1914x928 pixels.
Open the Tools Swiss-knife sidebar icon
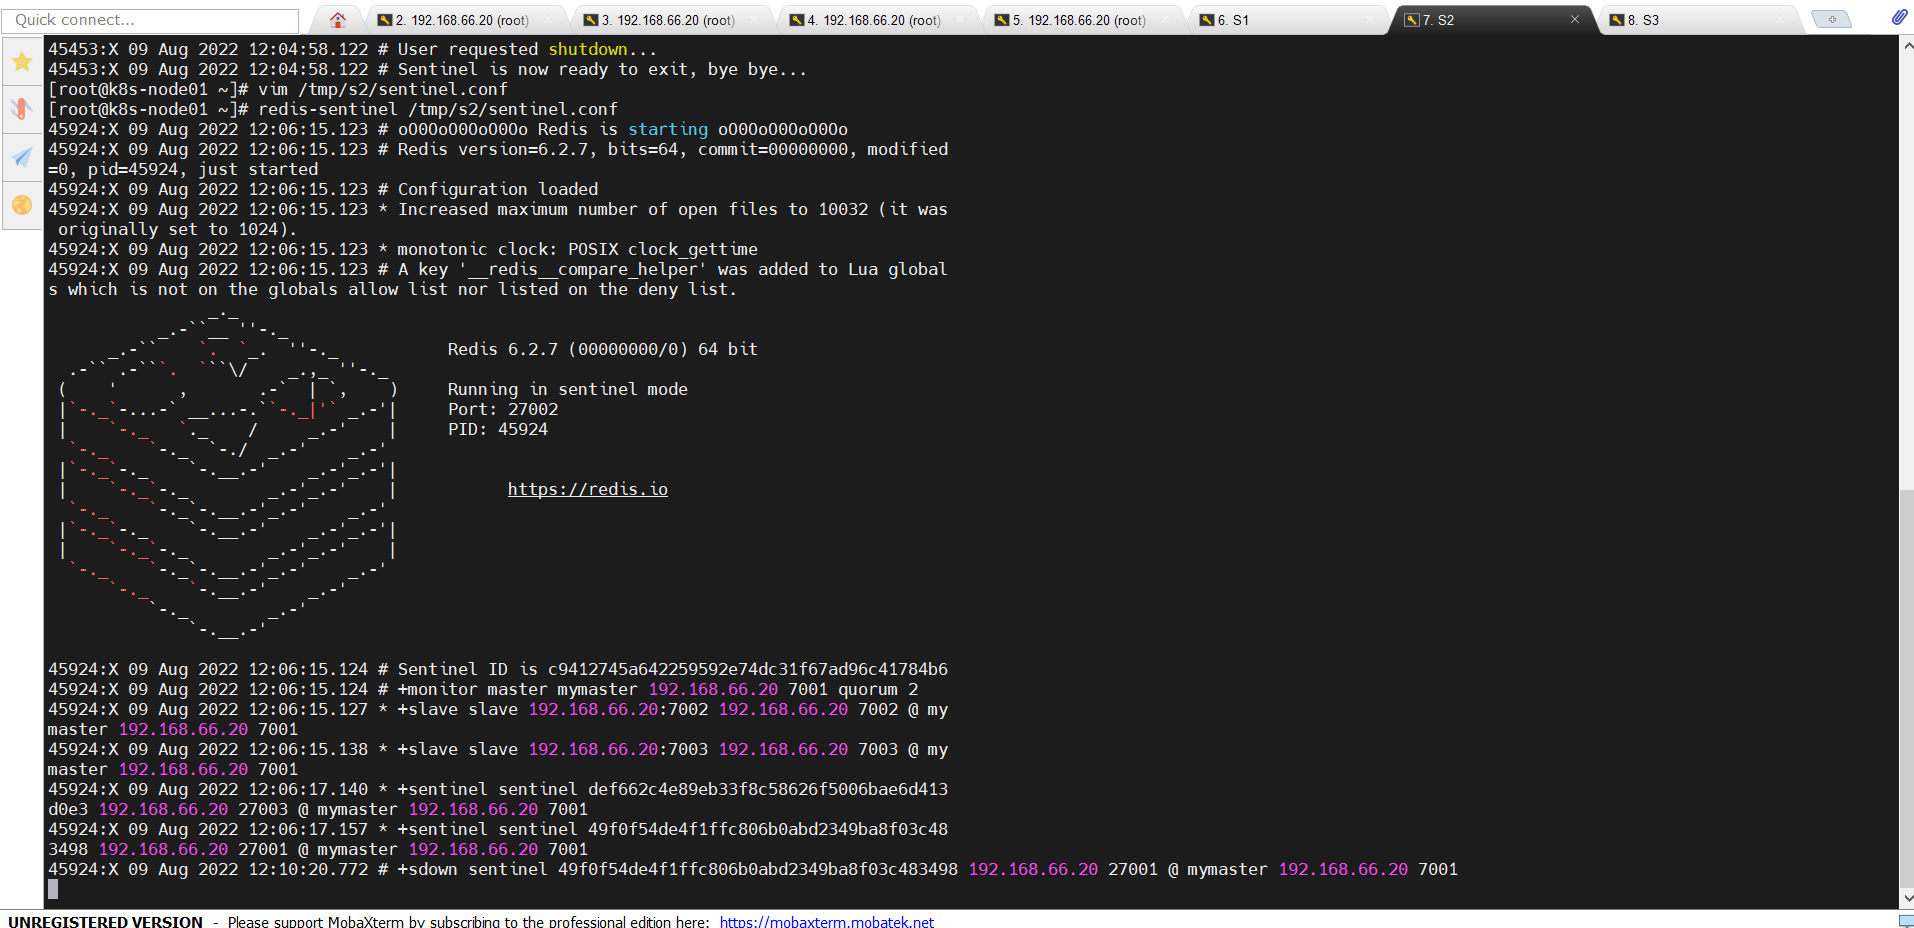(22, 109)
